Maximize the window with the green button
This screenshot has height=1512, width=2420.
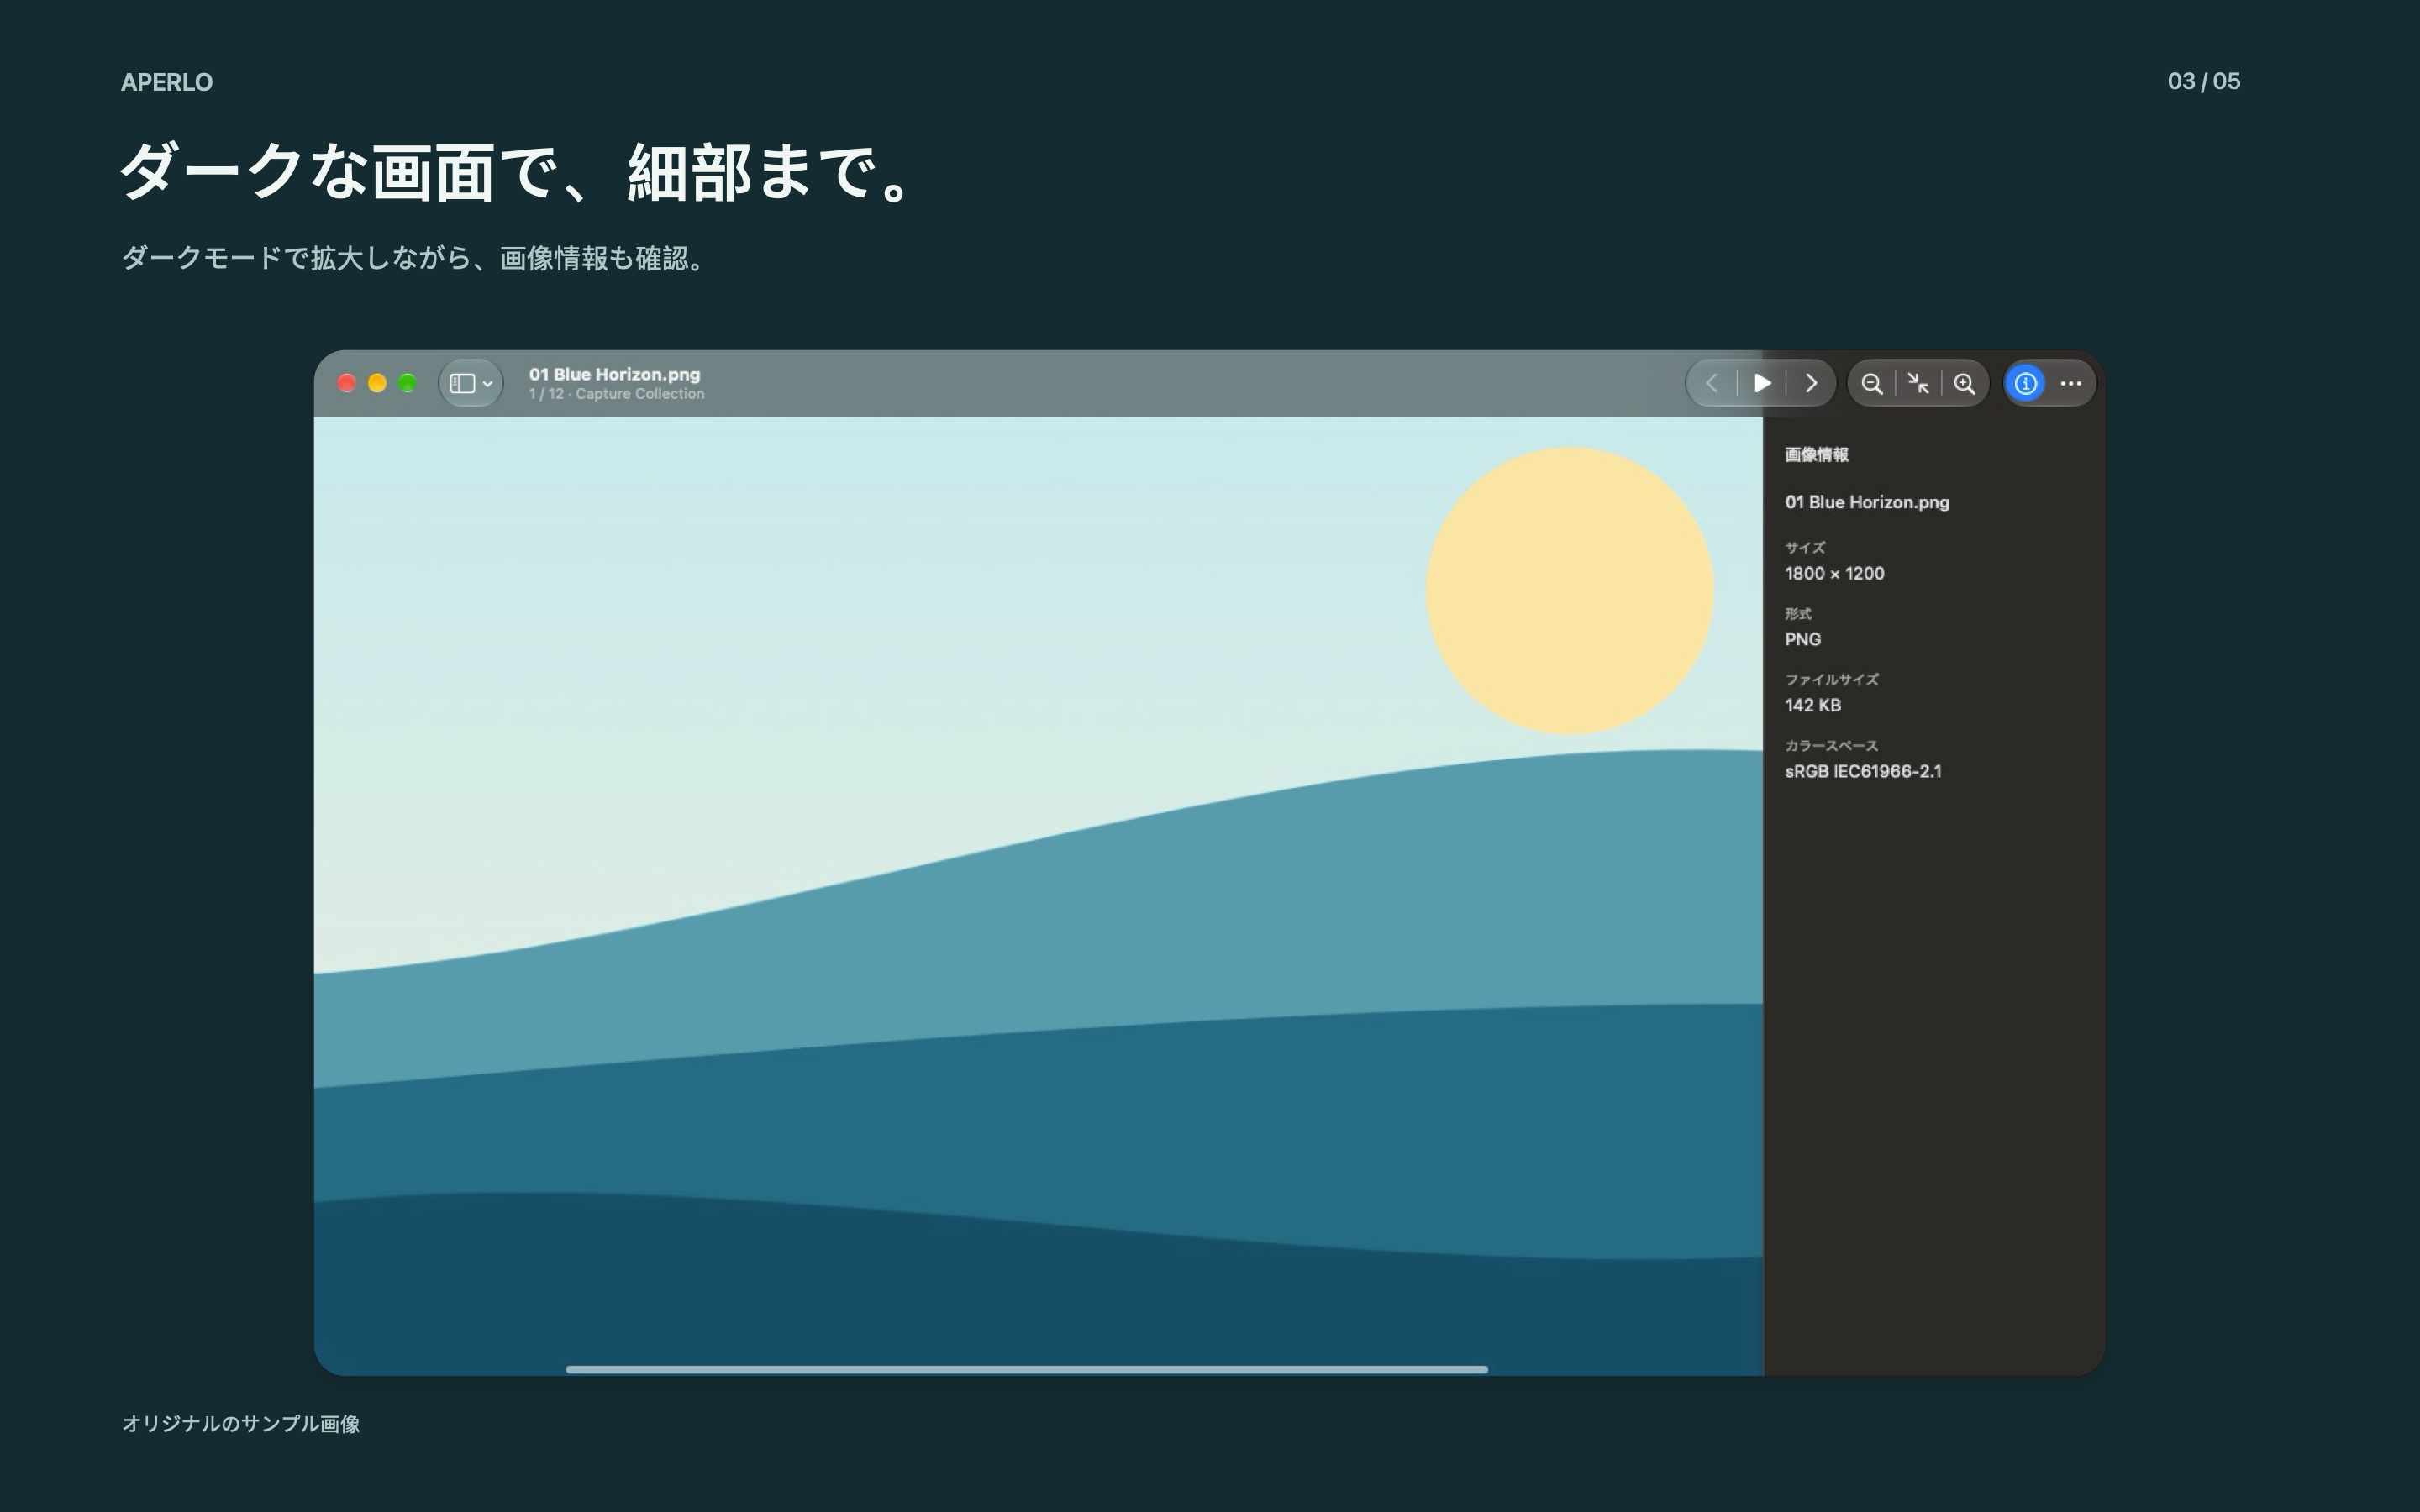(408, 383)
